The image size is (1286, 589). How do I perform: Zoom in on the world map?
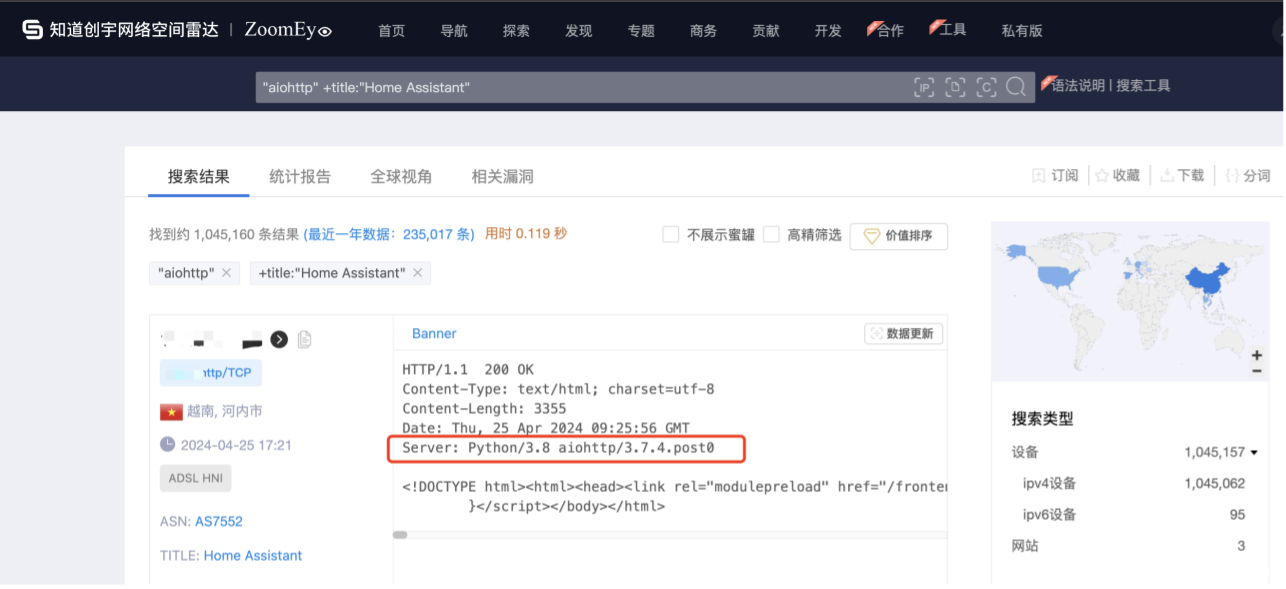tap(1257, 355)
